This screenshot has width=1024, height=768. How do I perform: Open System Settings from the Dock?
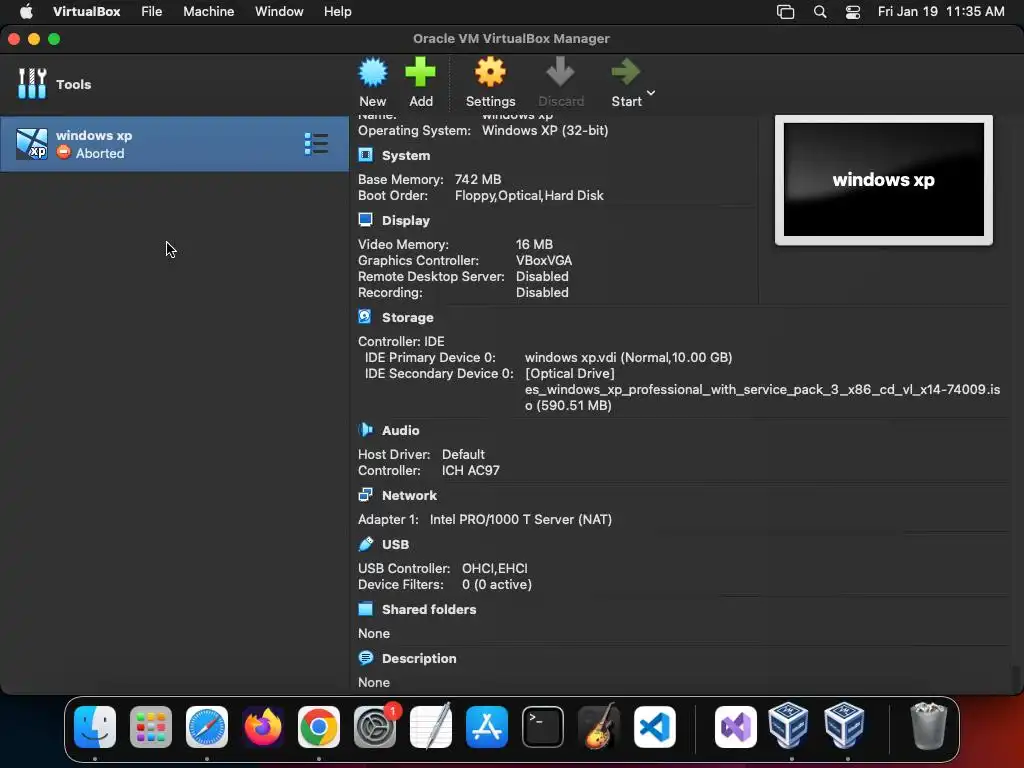click(375, 727)
